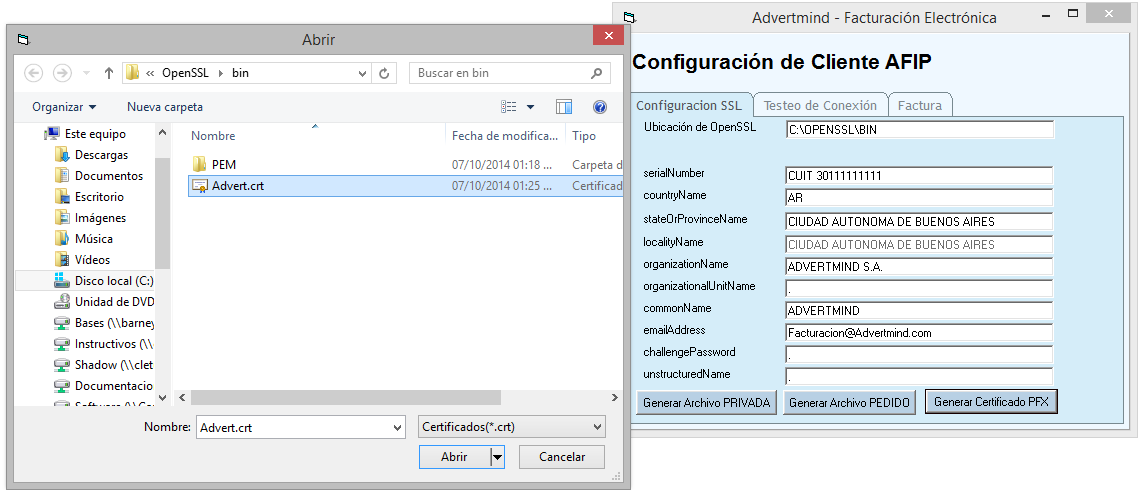Open the dialog help icon
The image size is (1140, 490).
tap(600, 107)
